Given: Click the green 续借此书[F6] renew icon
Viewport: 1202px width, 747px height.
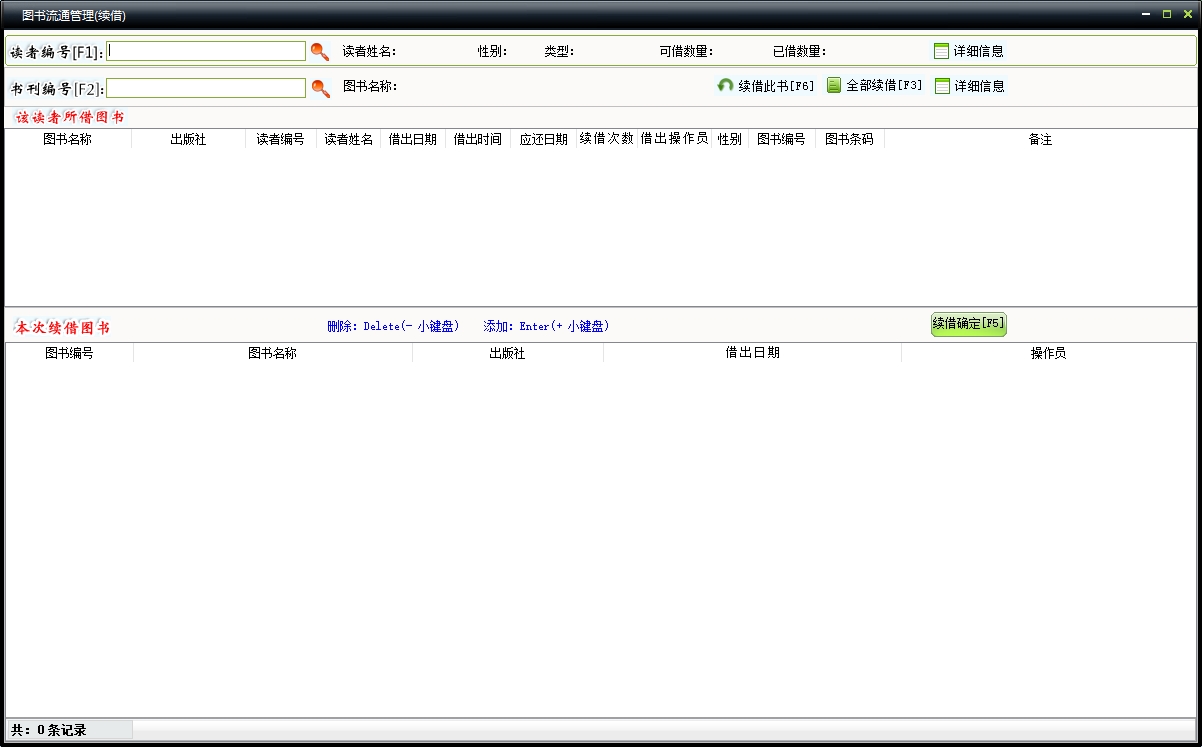Looking at the screenshot, I should coord(726,86).
